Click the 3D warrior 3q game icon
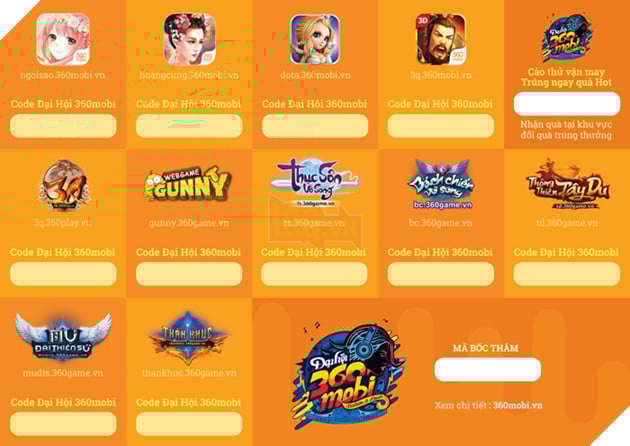 pyautogui.click(x=441, y=39)
